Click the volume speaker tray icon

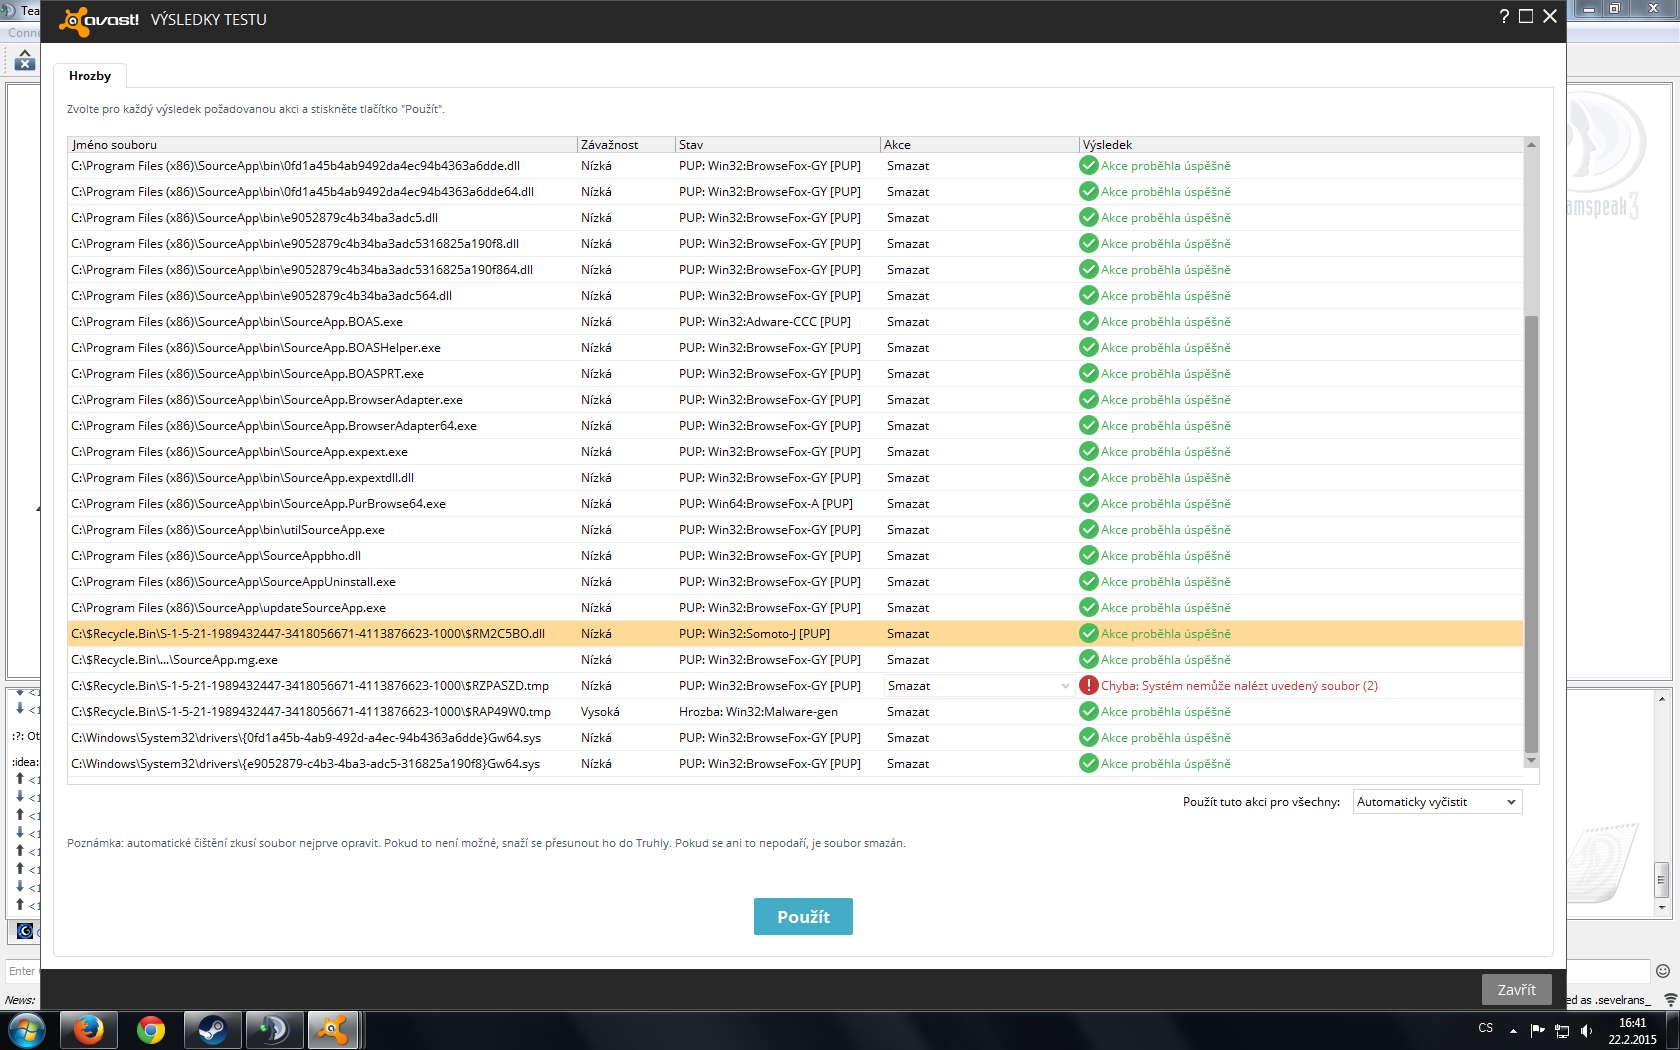point(1587,1031)
